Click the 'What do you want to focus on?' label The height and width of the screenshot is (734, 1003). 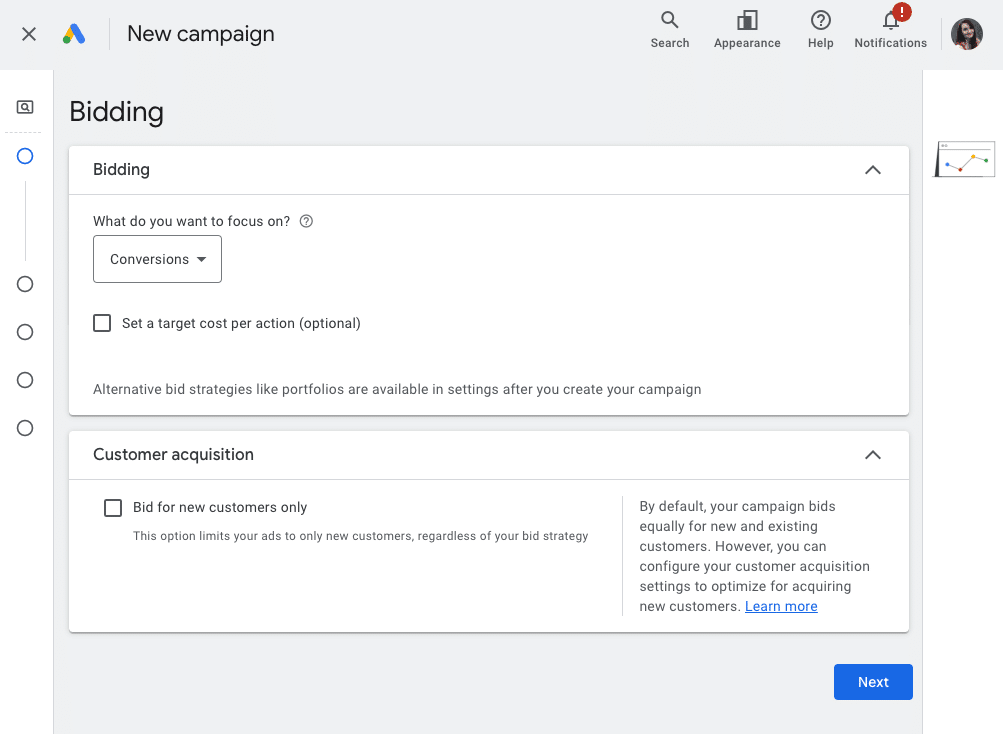point(191,221)
